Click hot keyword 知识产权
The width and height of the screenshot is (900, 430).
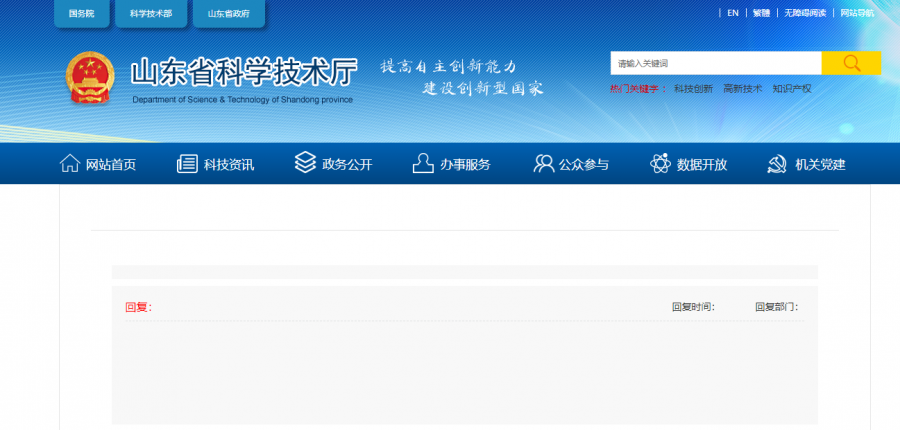pos(792,89)
